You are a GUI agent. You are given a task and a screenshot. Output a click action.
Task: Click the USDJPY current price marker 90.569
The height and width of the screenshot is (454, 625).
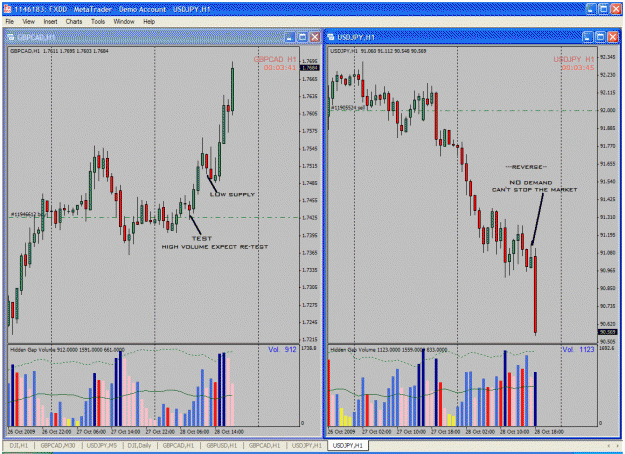(x=608, y=332)
